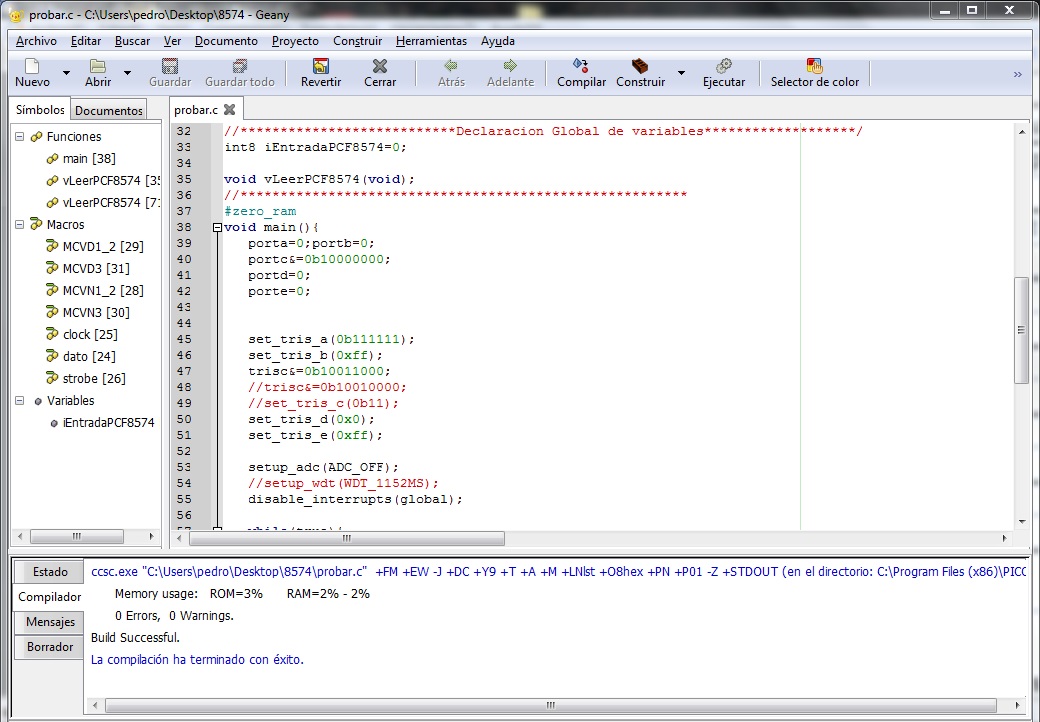Switch to the Mensajes tab
Viewport: 1040px width, 722px height.
50,622
